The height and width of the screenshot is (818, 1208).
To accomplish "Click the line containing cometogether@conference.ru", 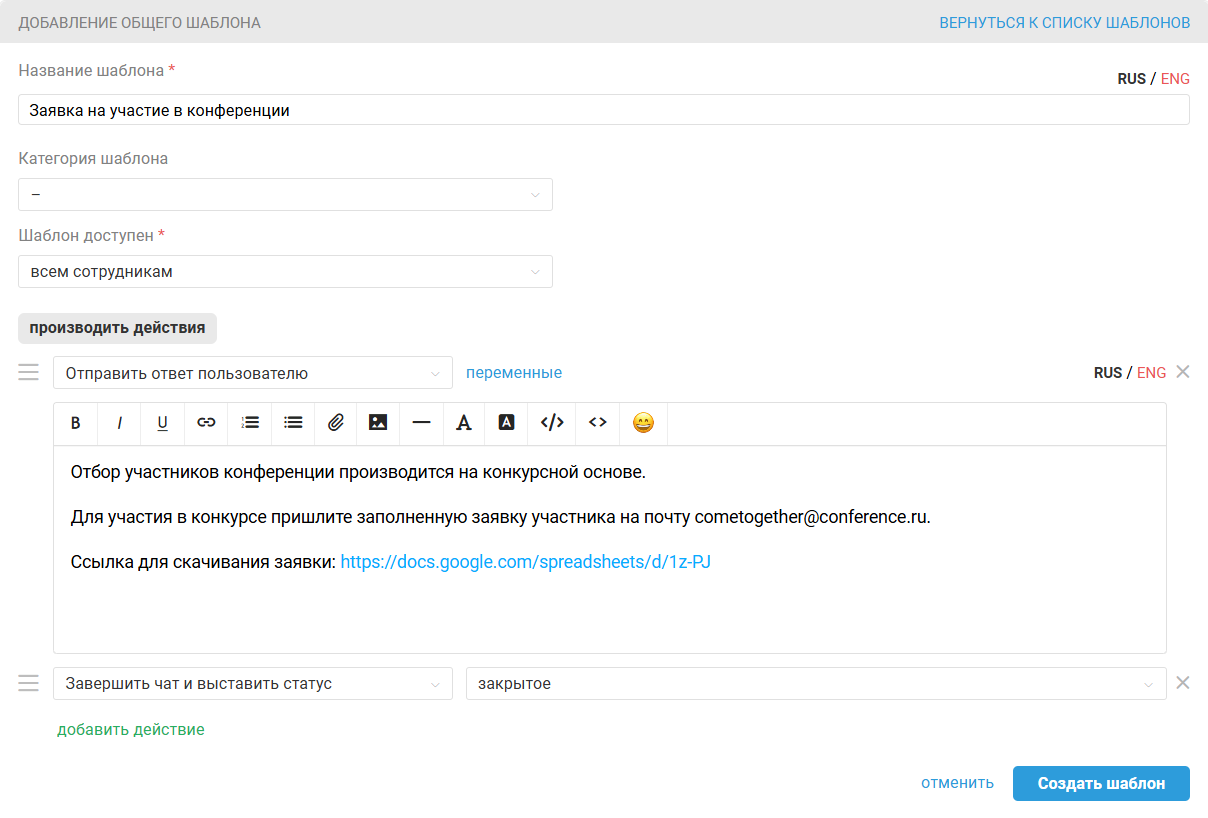I will click(x=501, y=517).
